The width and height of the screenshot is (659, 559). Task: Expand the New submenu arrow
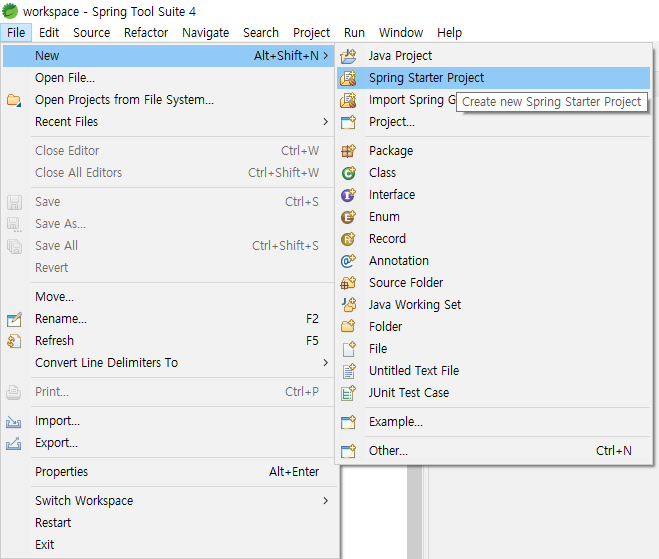pyautogui.click(x=326, y=55)
